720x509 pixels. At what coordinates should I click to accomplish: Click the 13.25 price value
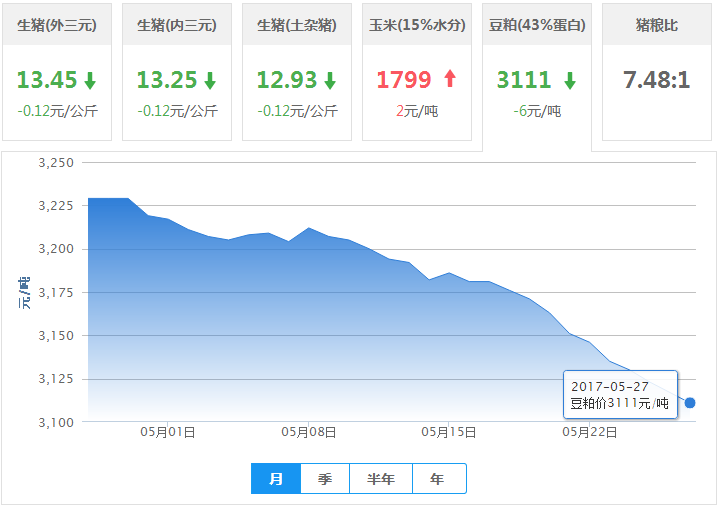click(167, 80)
